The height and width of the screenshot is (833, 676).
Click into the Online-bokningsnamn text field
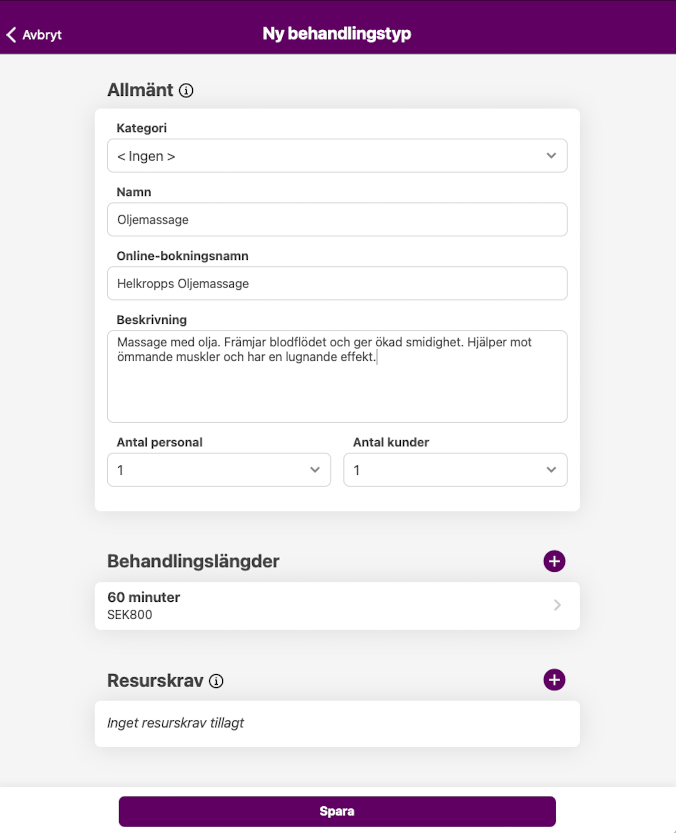336,284
